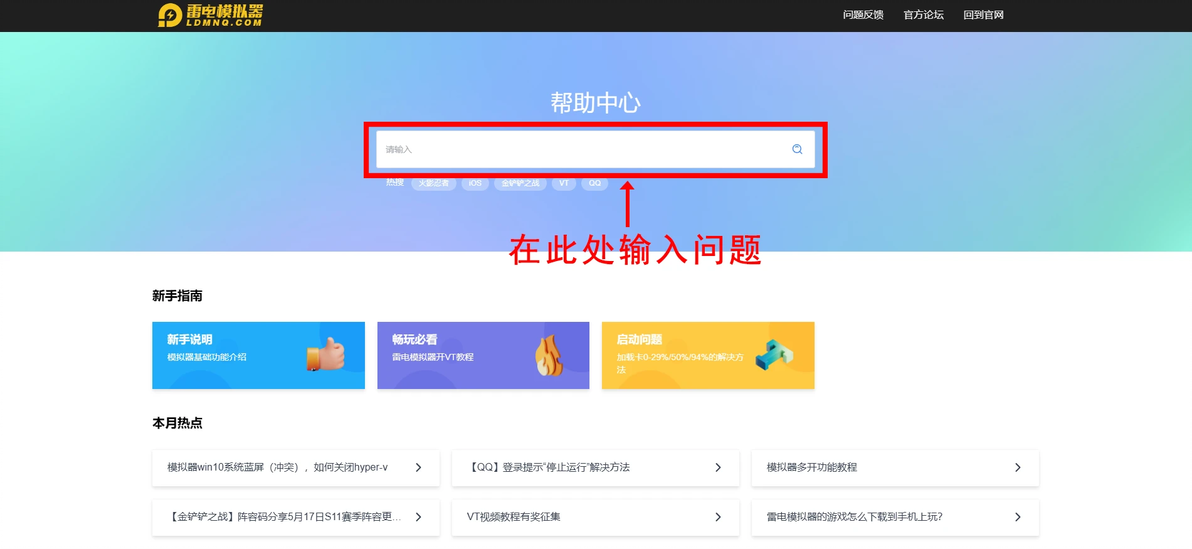Go to 回到官网 in the top navigation
Screen dimensions: 1192x549
coord(983,14)
